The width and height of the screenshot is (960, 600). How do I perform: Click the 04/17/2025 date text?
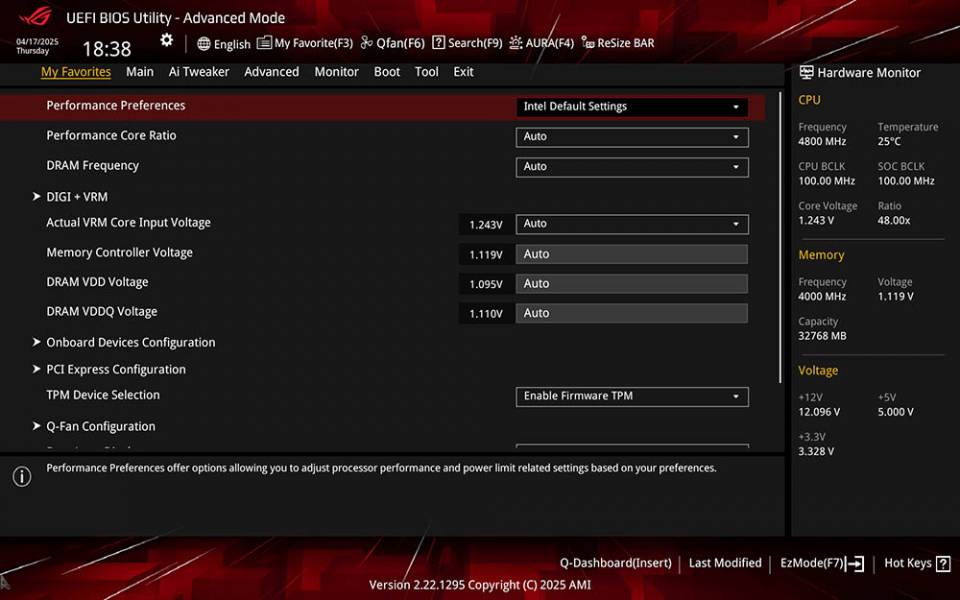click(37, 42)
